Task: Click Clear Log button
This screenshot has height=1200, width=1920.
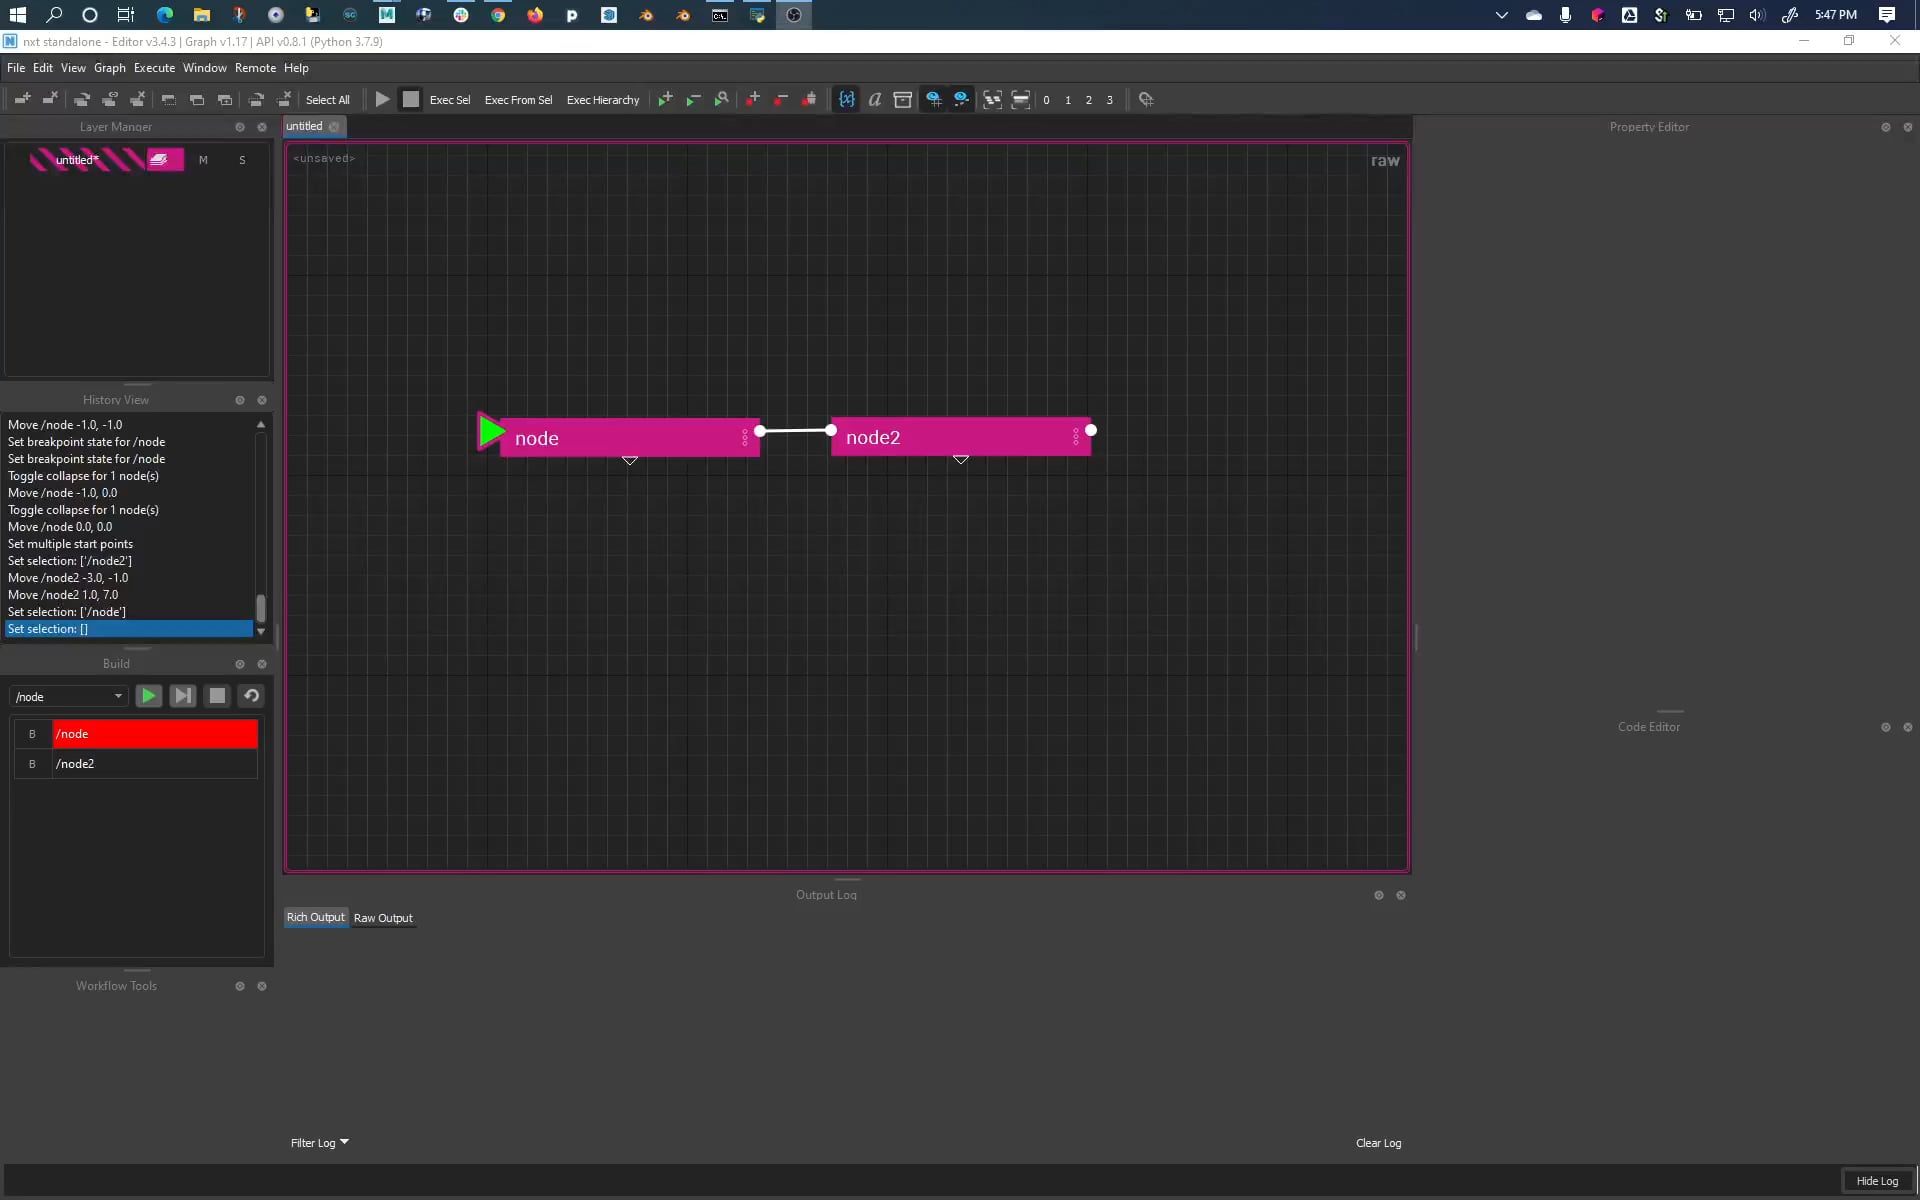Action: (x=1378, y=1143)
